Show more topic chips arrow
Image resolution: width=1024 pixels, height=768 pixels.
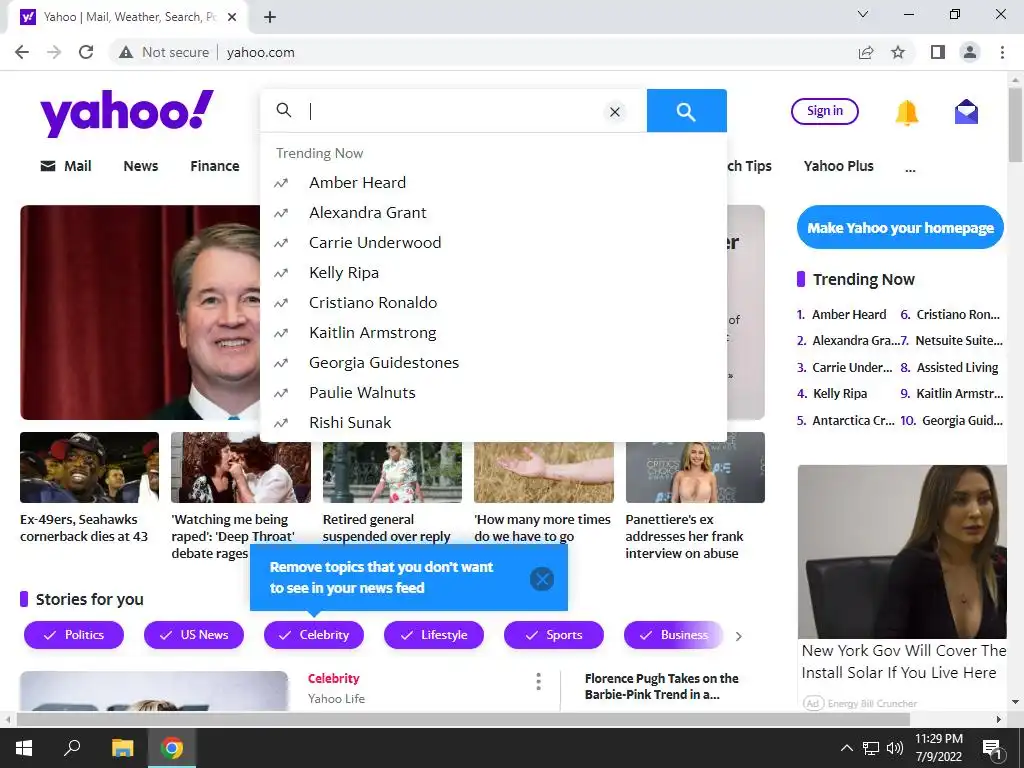(739, 636)
